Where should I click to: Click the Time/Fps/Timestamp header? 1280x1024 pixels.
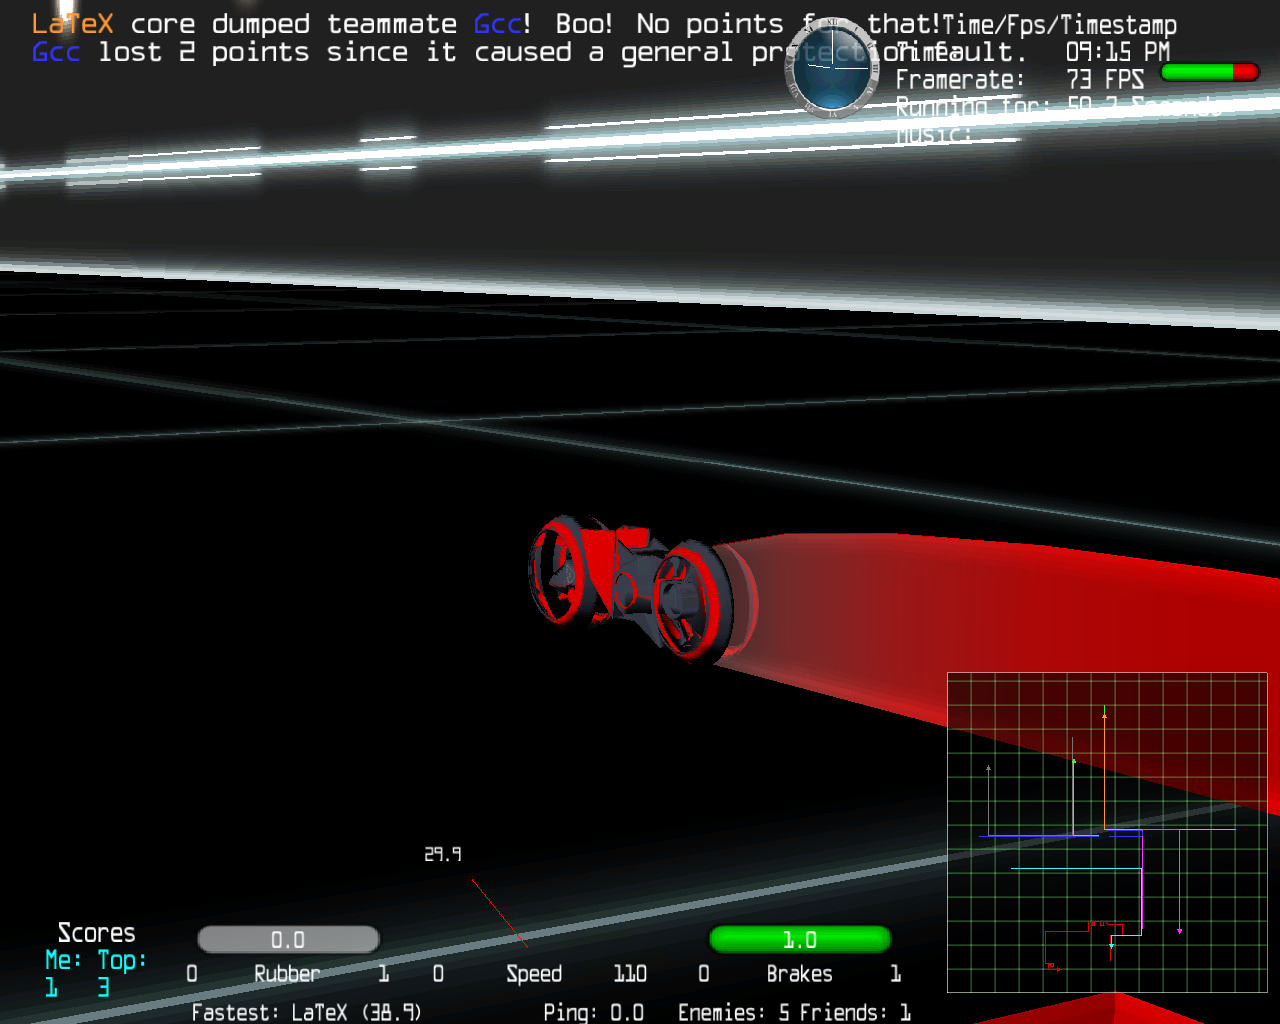1060,25
